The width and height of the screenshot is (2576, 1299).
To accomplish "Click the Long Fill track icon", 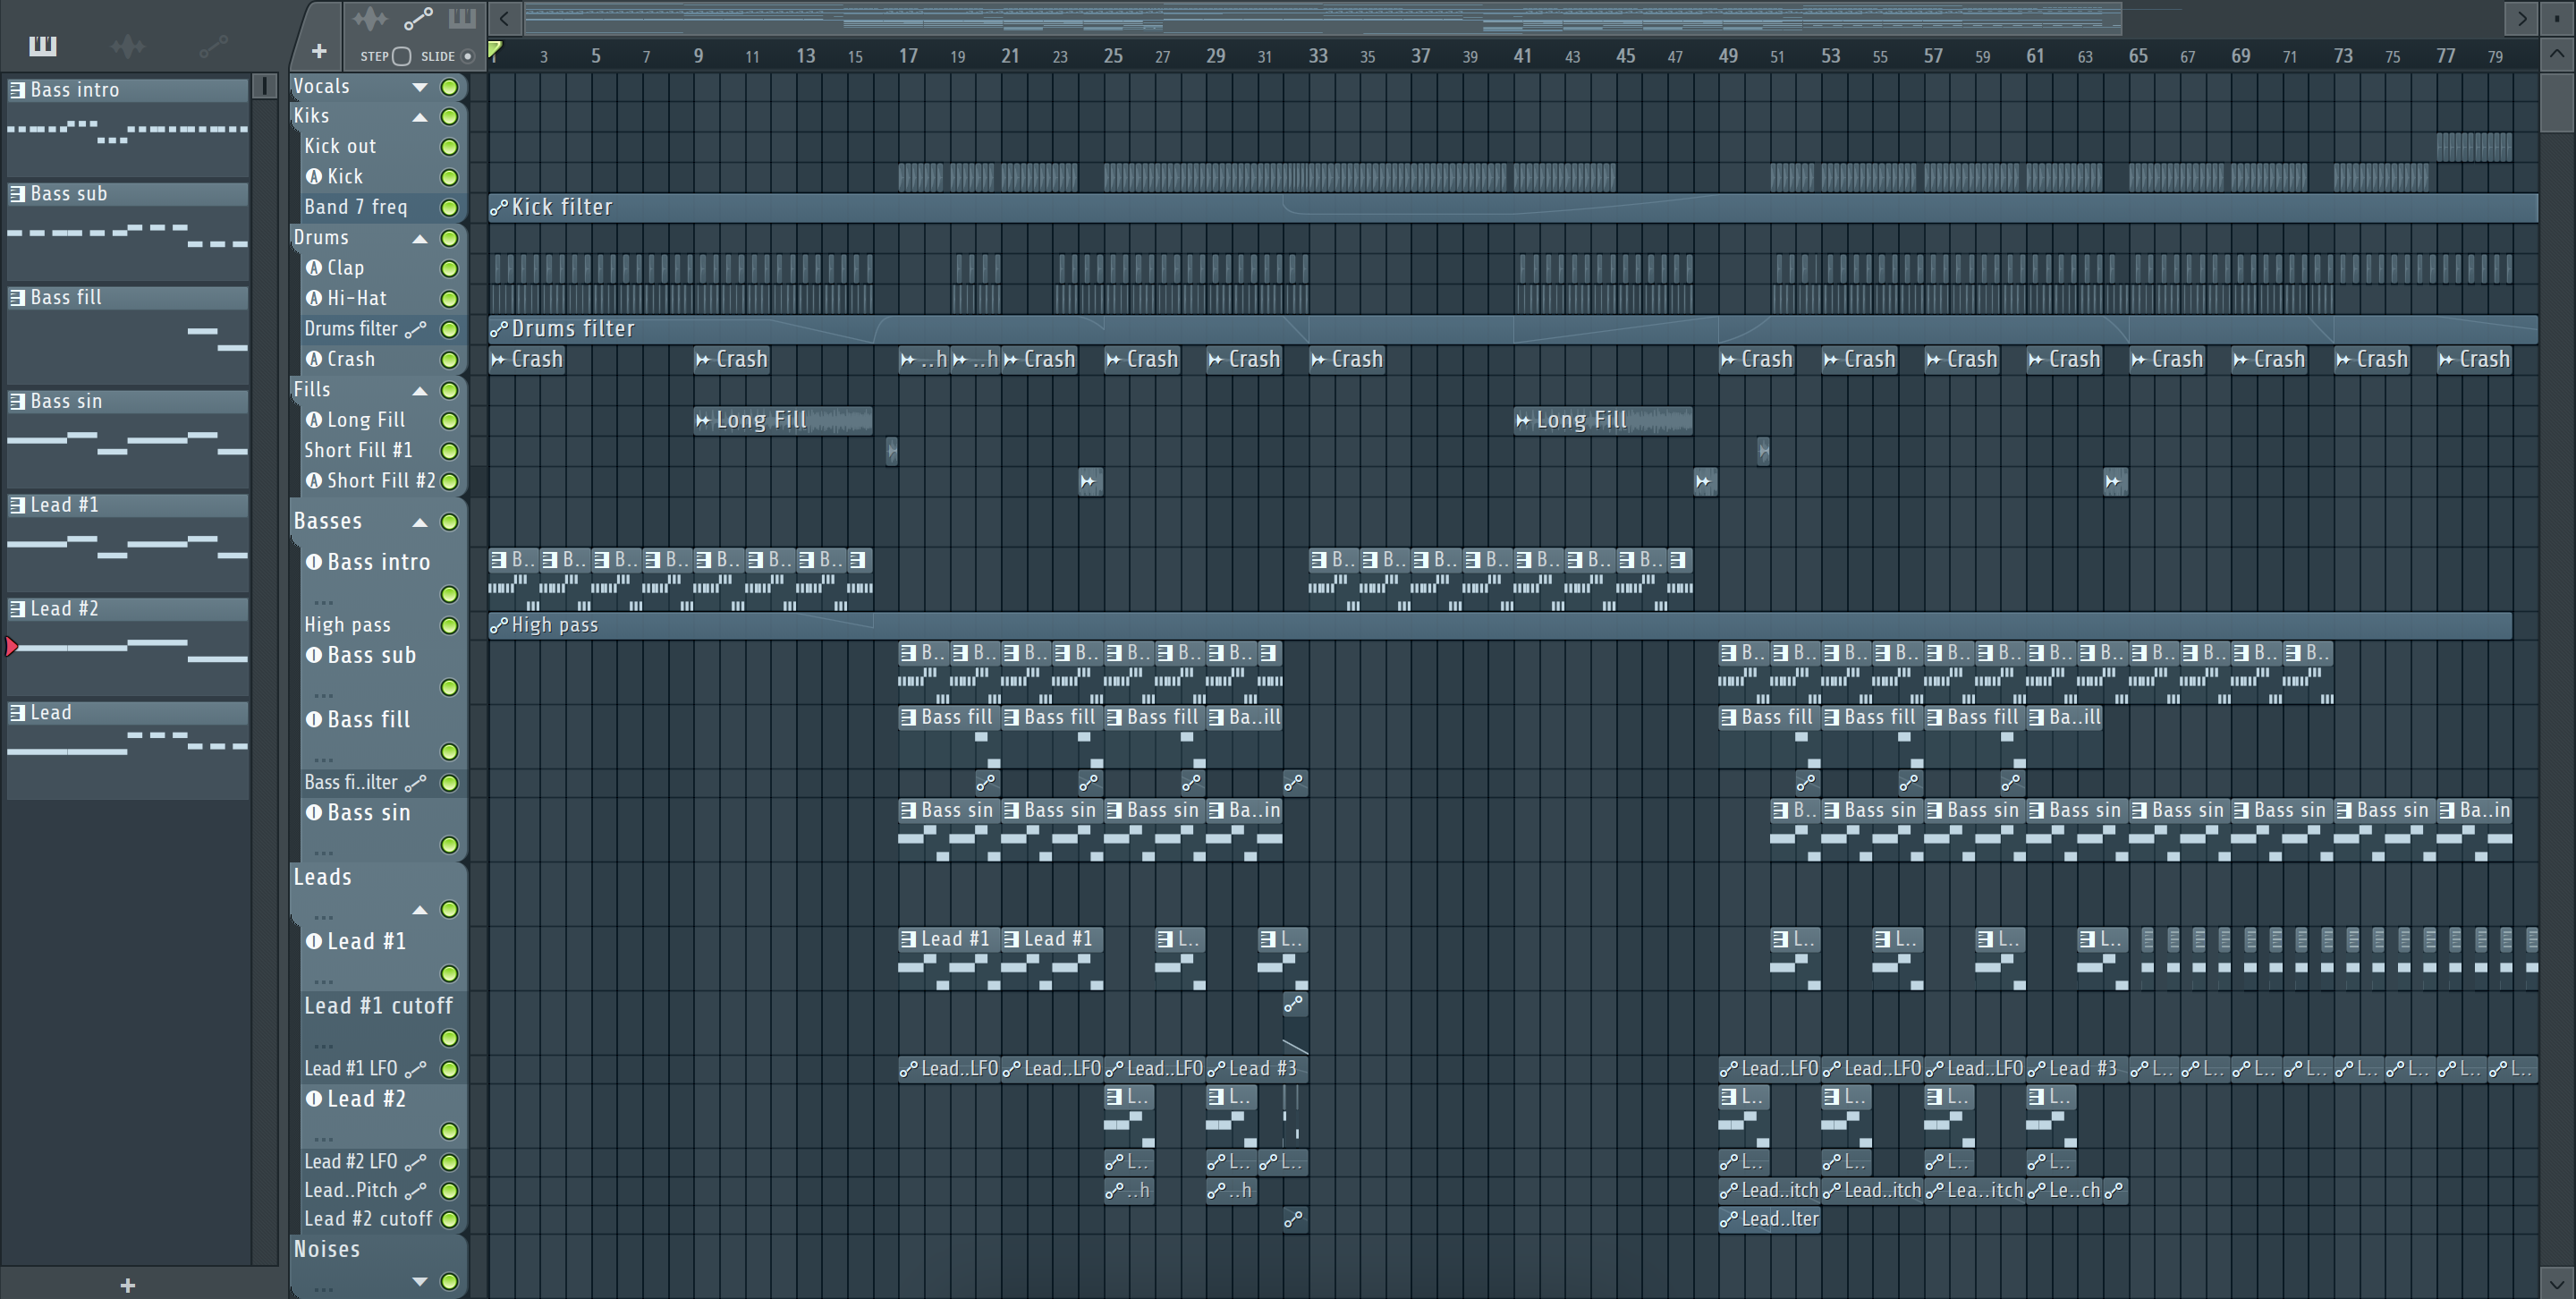I will (314, 420).
